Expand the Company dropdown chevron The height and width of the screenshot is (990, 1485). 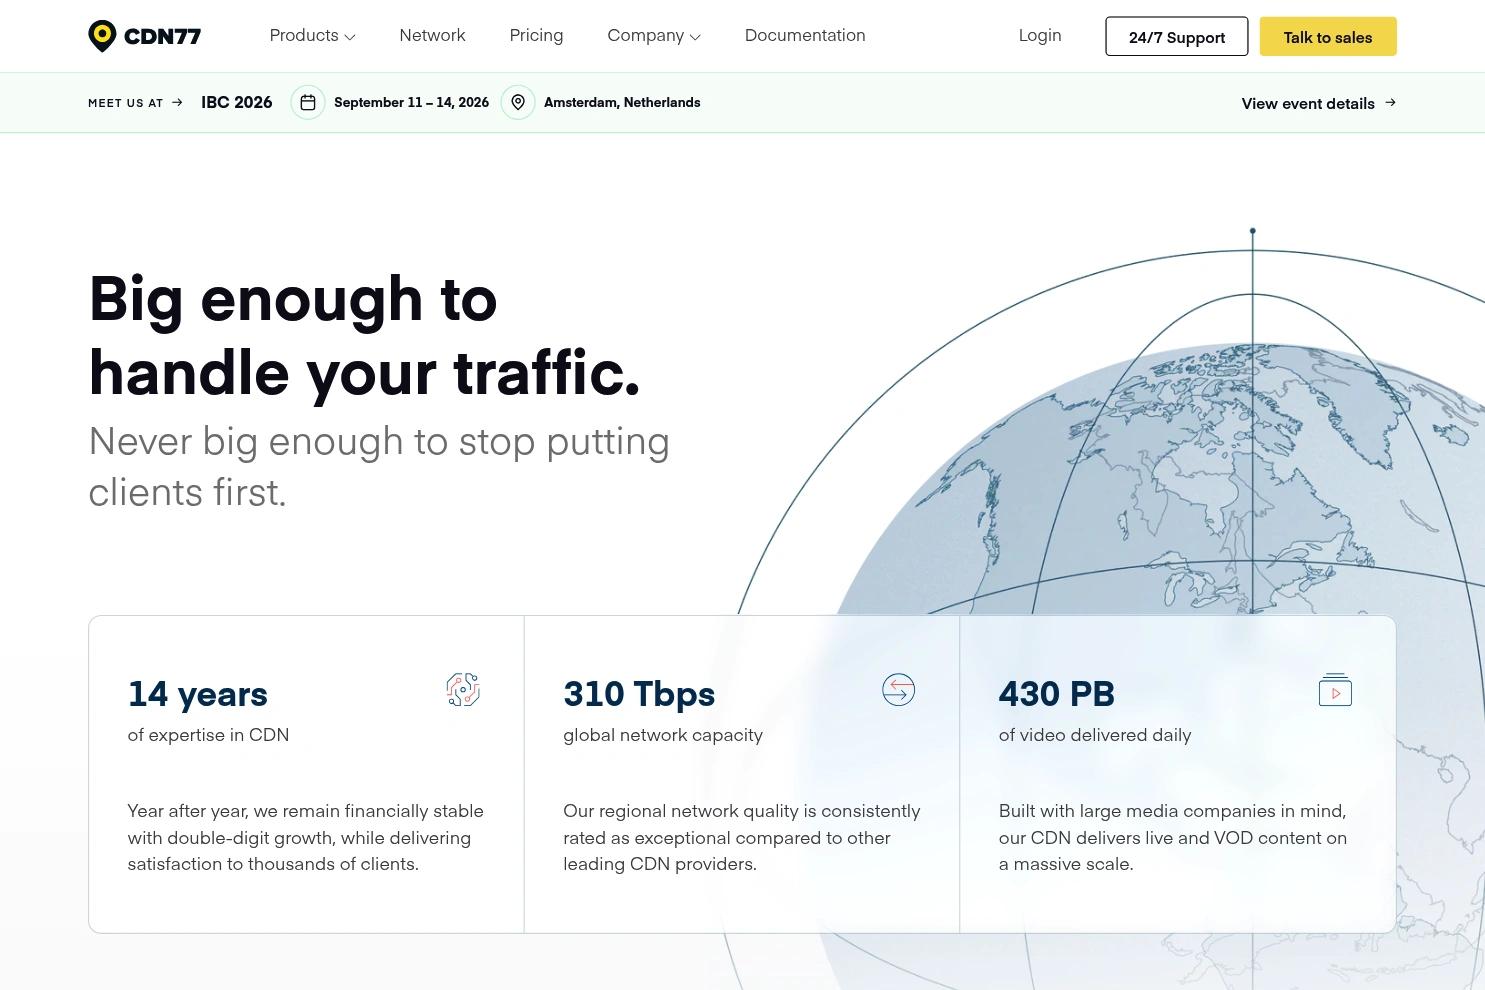click(695, 37)
